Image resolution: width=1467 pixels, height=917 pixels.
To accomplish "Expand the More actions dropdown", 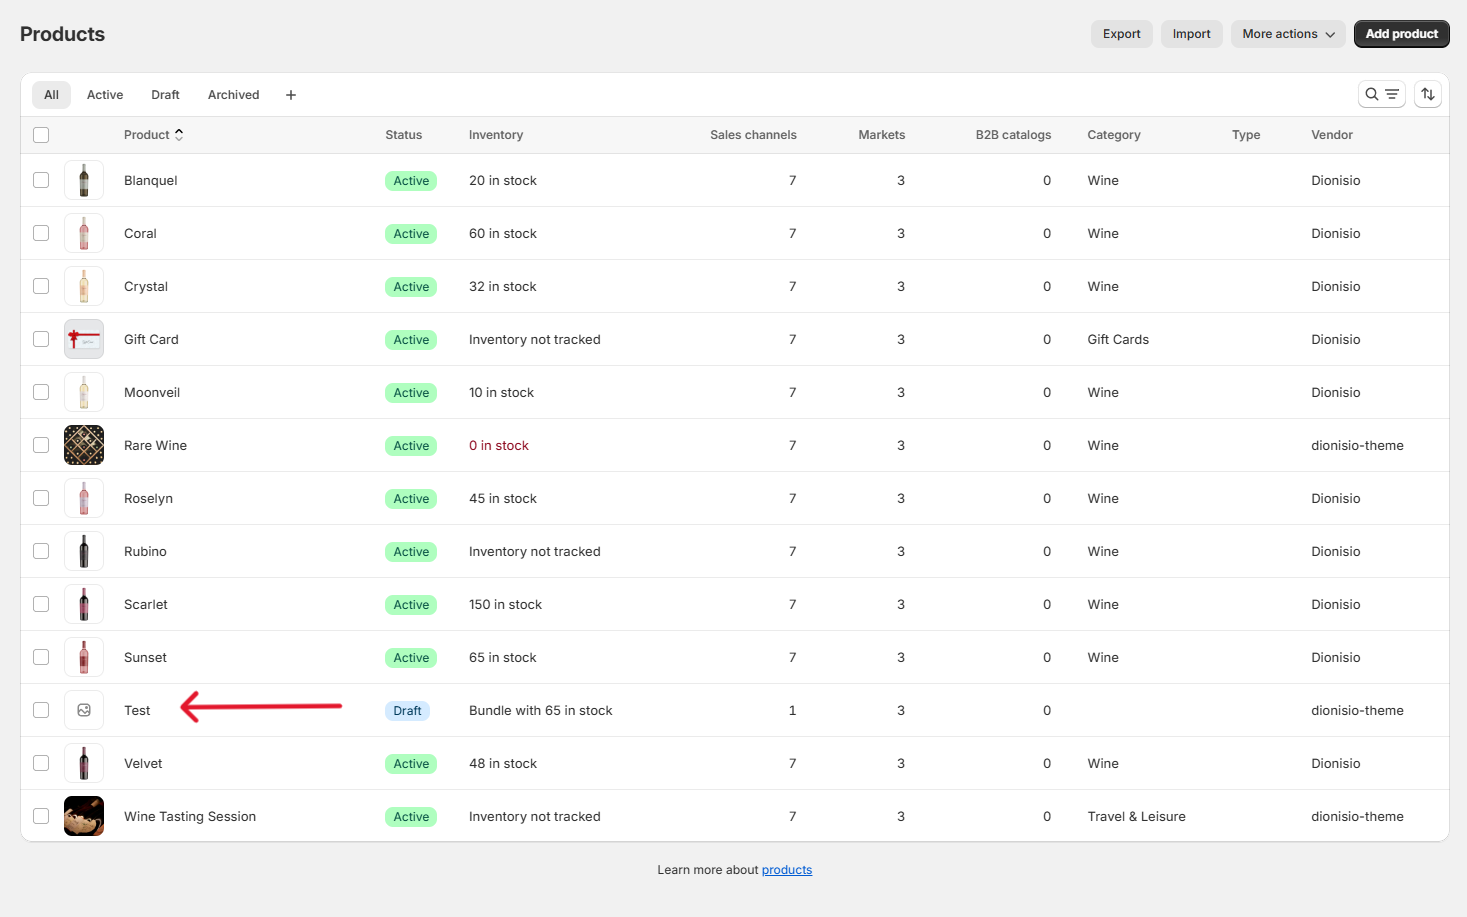I will coord(1287,34).
